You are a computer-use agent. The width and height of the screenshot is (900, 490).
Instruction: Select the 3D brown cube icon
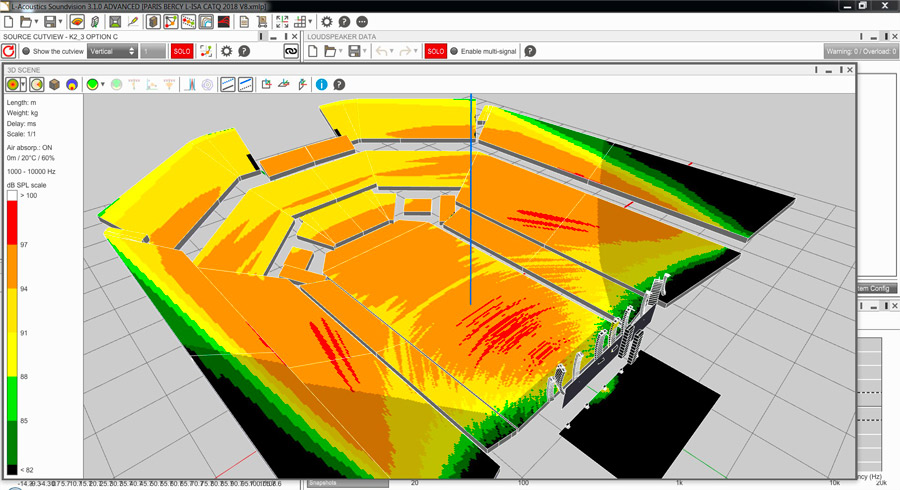(x=54, y=85)
